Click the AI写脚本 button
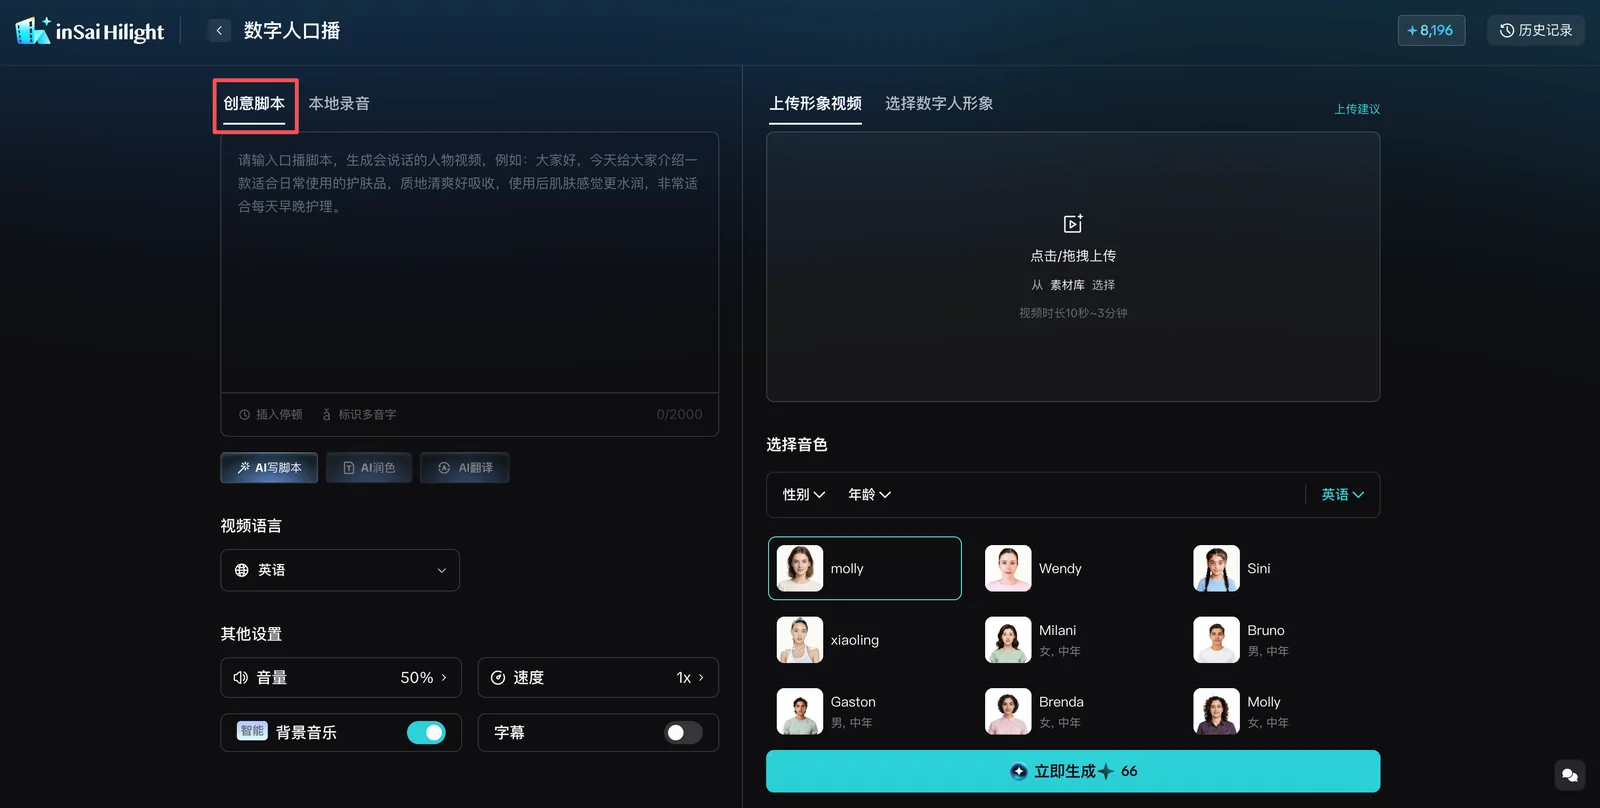The height and width of the screenshot is (808, 1600). pos(269,468)
